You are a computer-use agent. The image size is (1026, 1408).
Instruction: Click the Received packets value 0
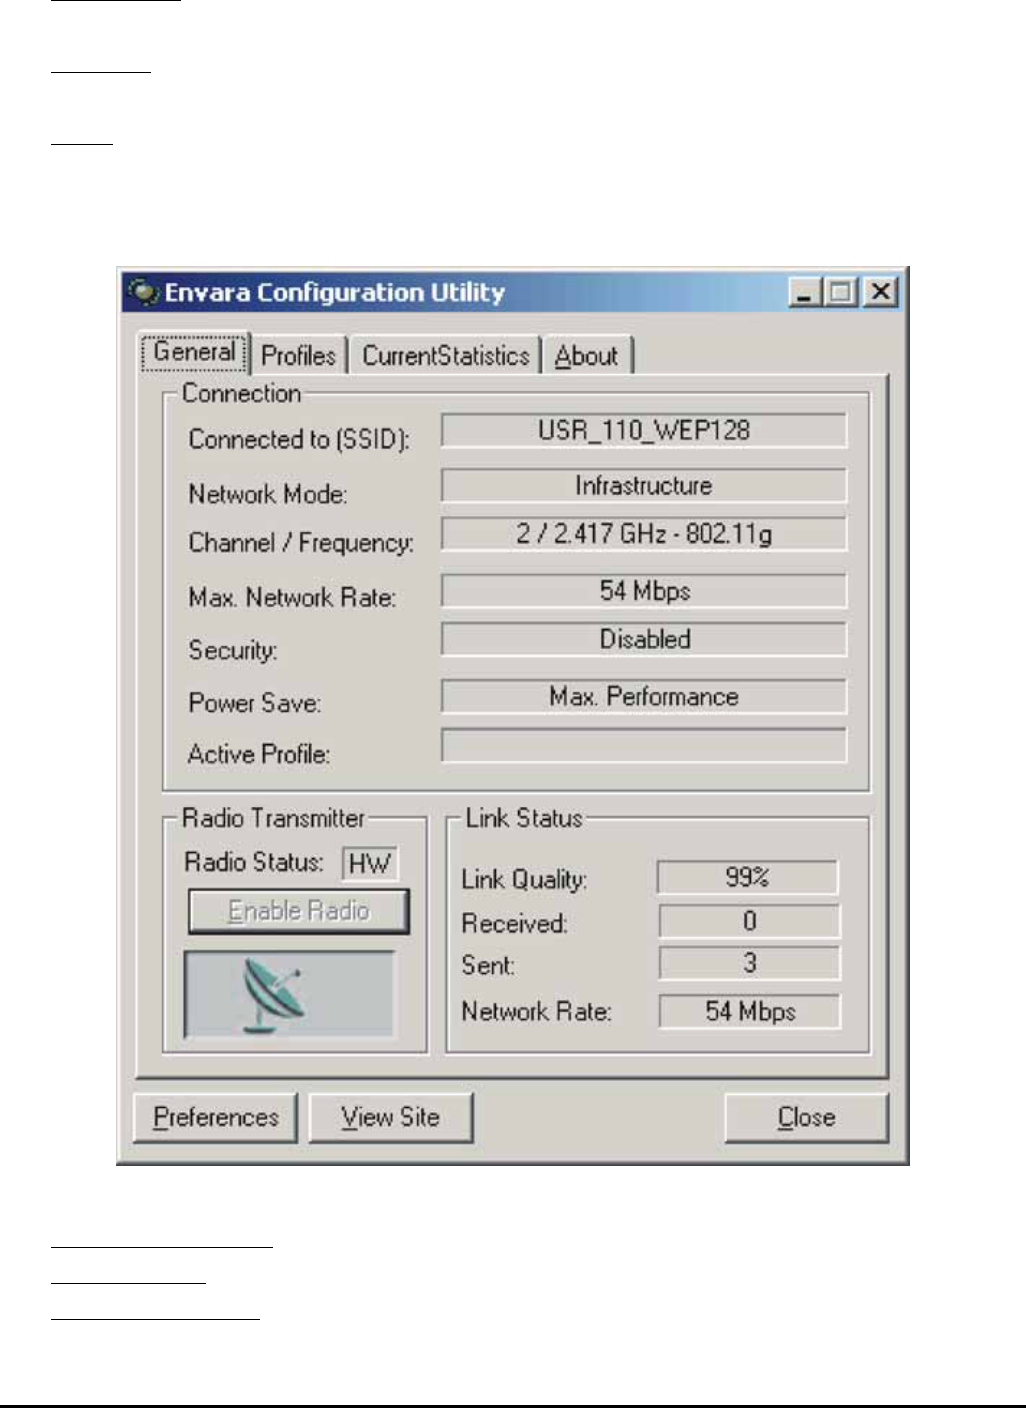point(749,921)
